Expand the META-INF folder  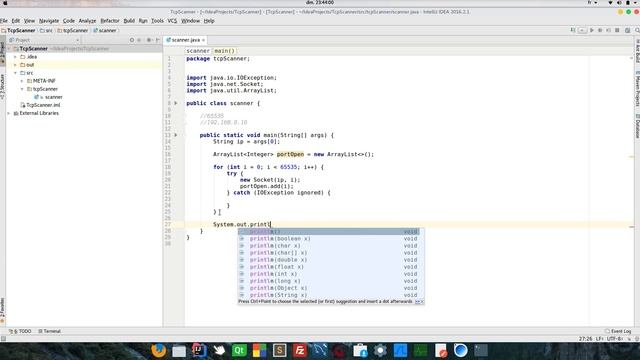coord(22,81)
